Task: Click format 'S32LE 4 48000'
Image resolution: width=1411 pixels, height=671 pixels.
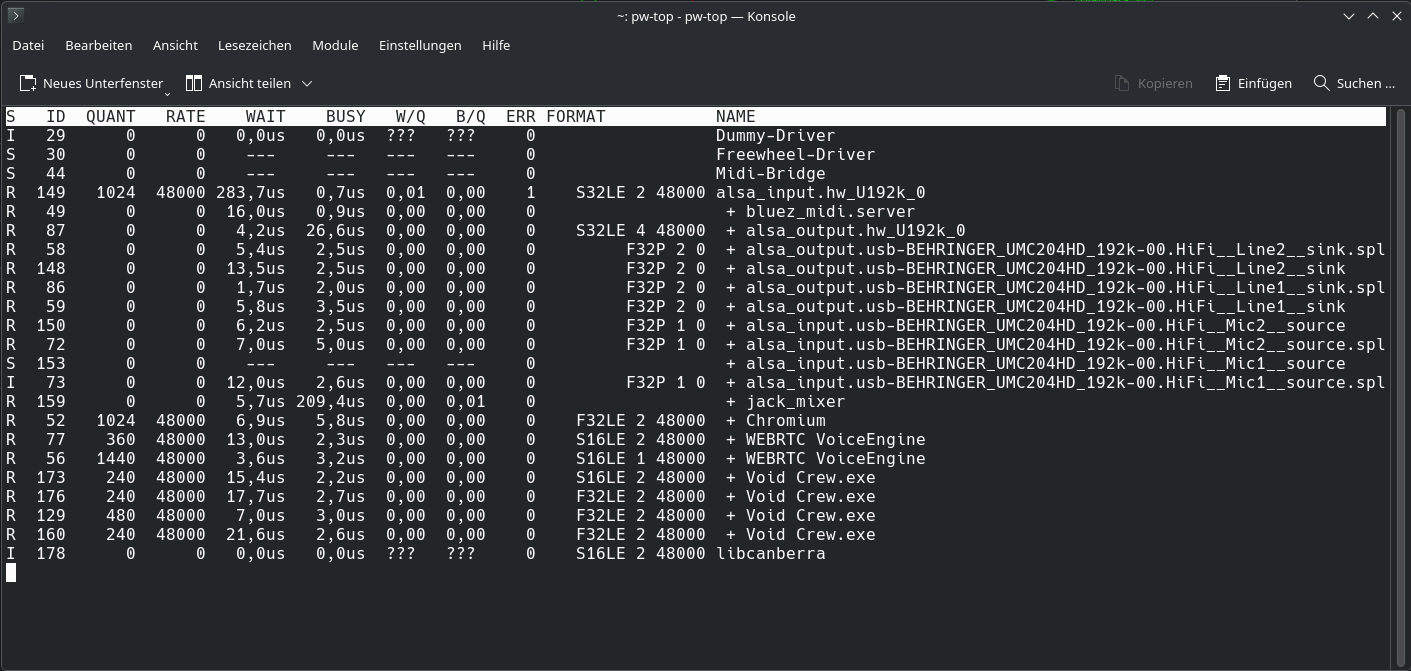Action: pos(641,230)
